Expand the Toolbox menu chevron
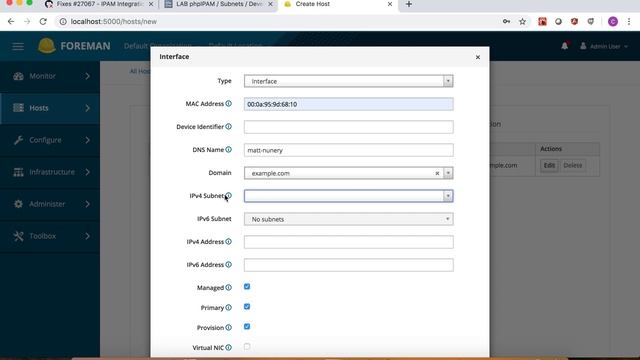640x360 pixels. pyautogui.click(x=87, y=236)
